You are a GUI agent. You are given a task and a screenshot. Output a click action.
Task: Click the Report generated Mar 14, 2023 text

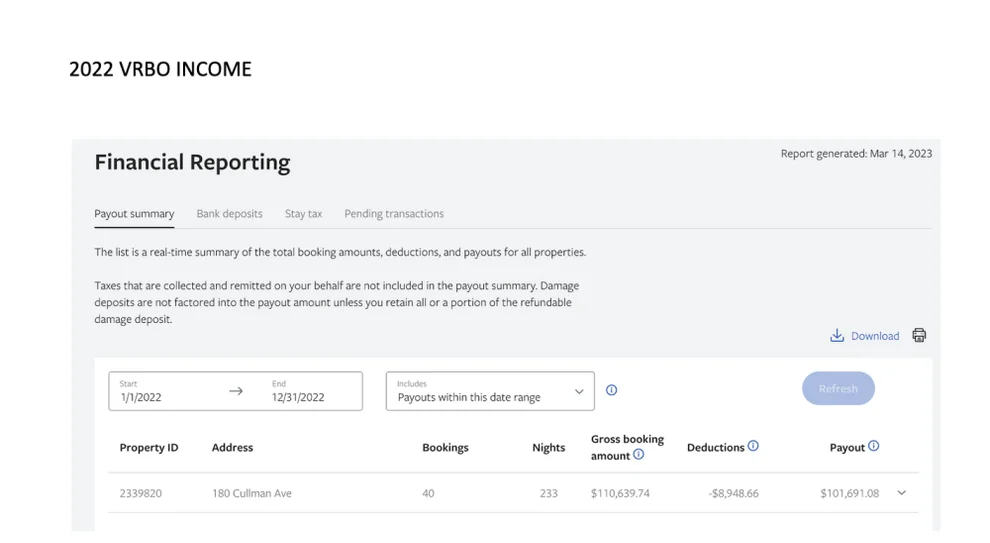(x=856, y=153)
